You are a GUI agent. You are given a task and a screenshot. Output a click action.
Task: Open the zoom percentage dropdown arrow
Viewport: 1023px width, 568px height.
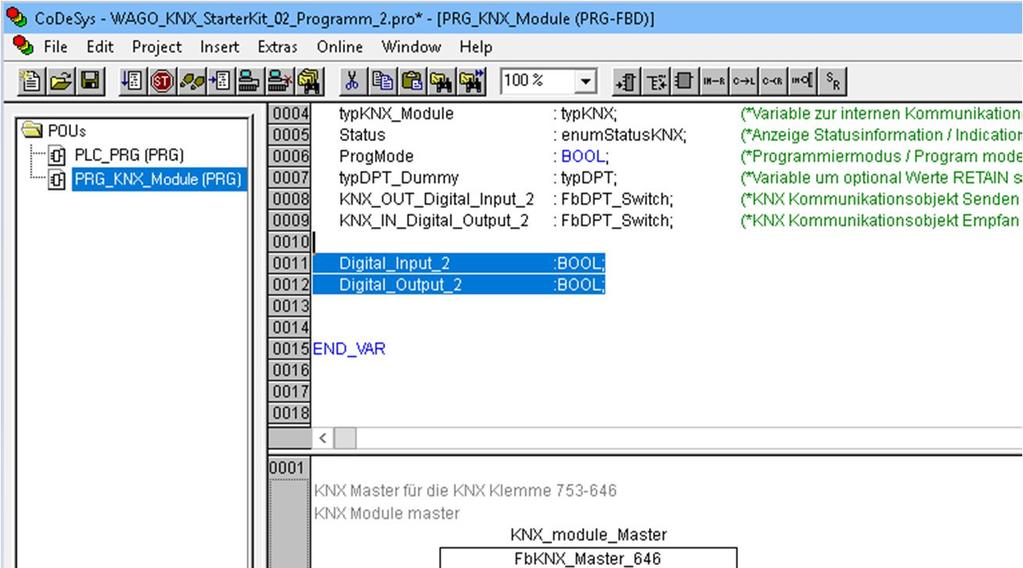click(585, 82)
